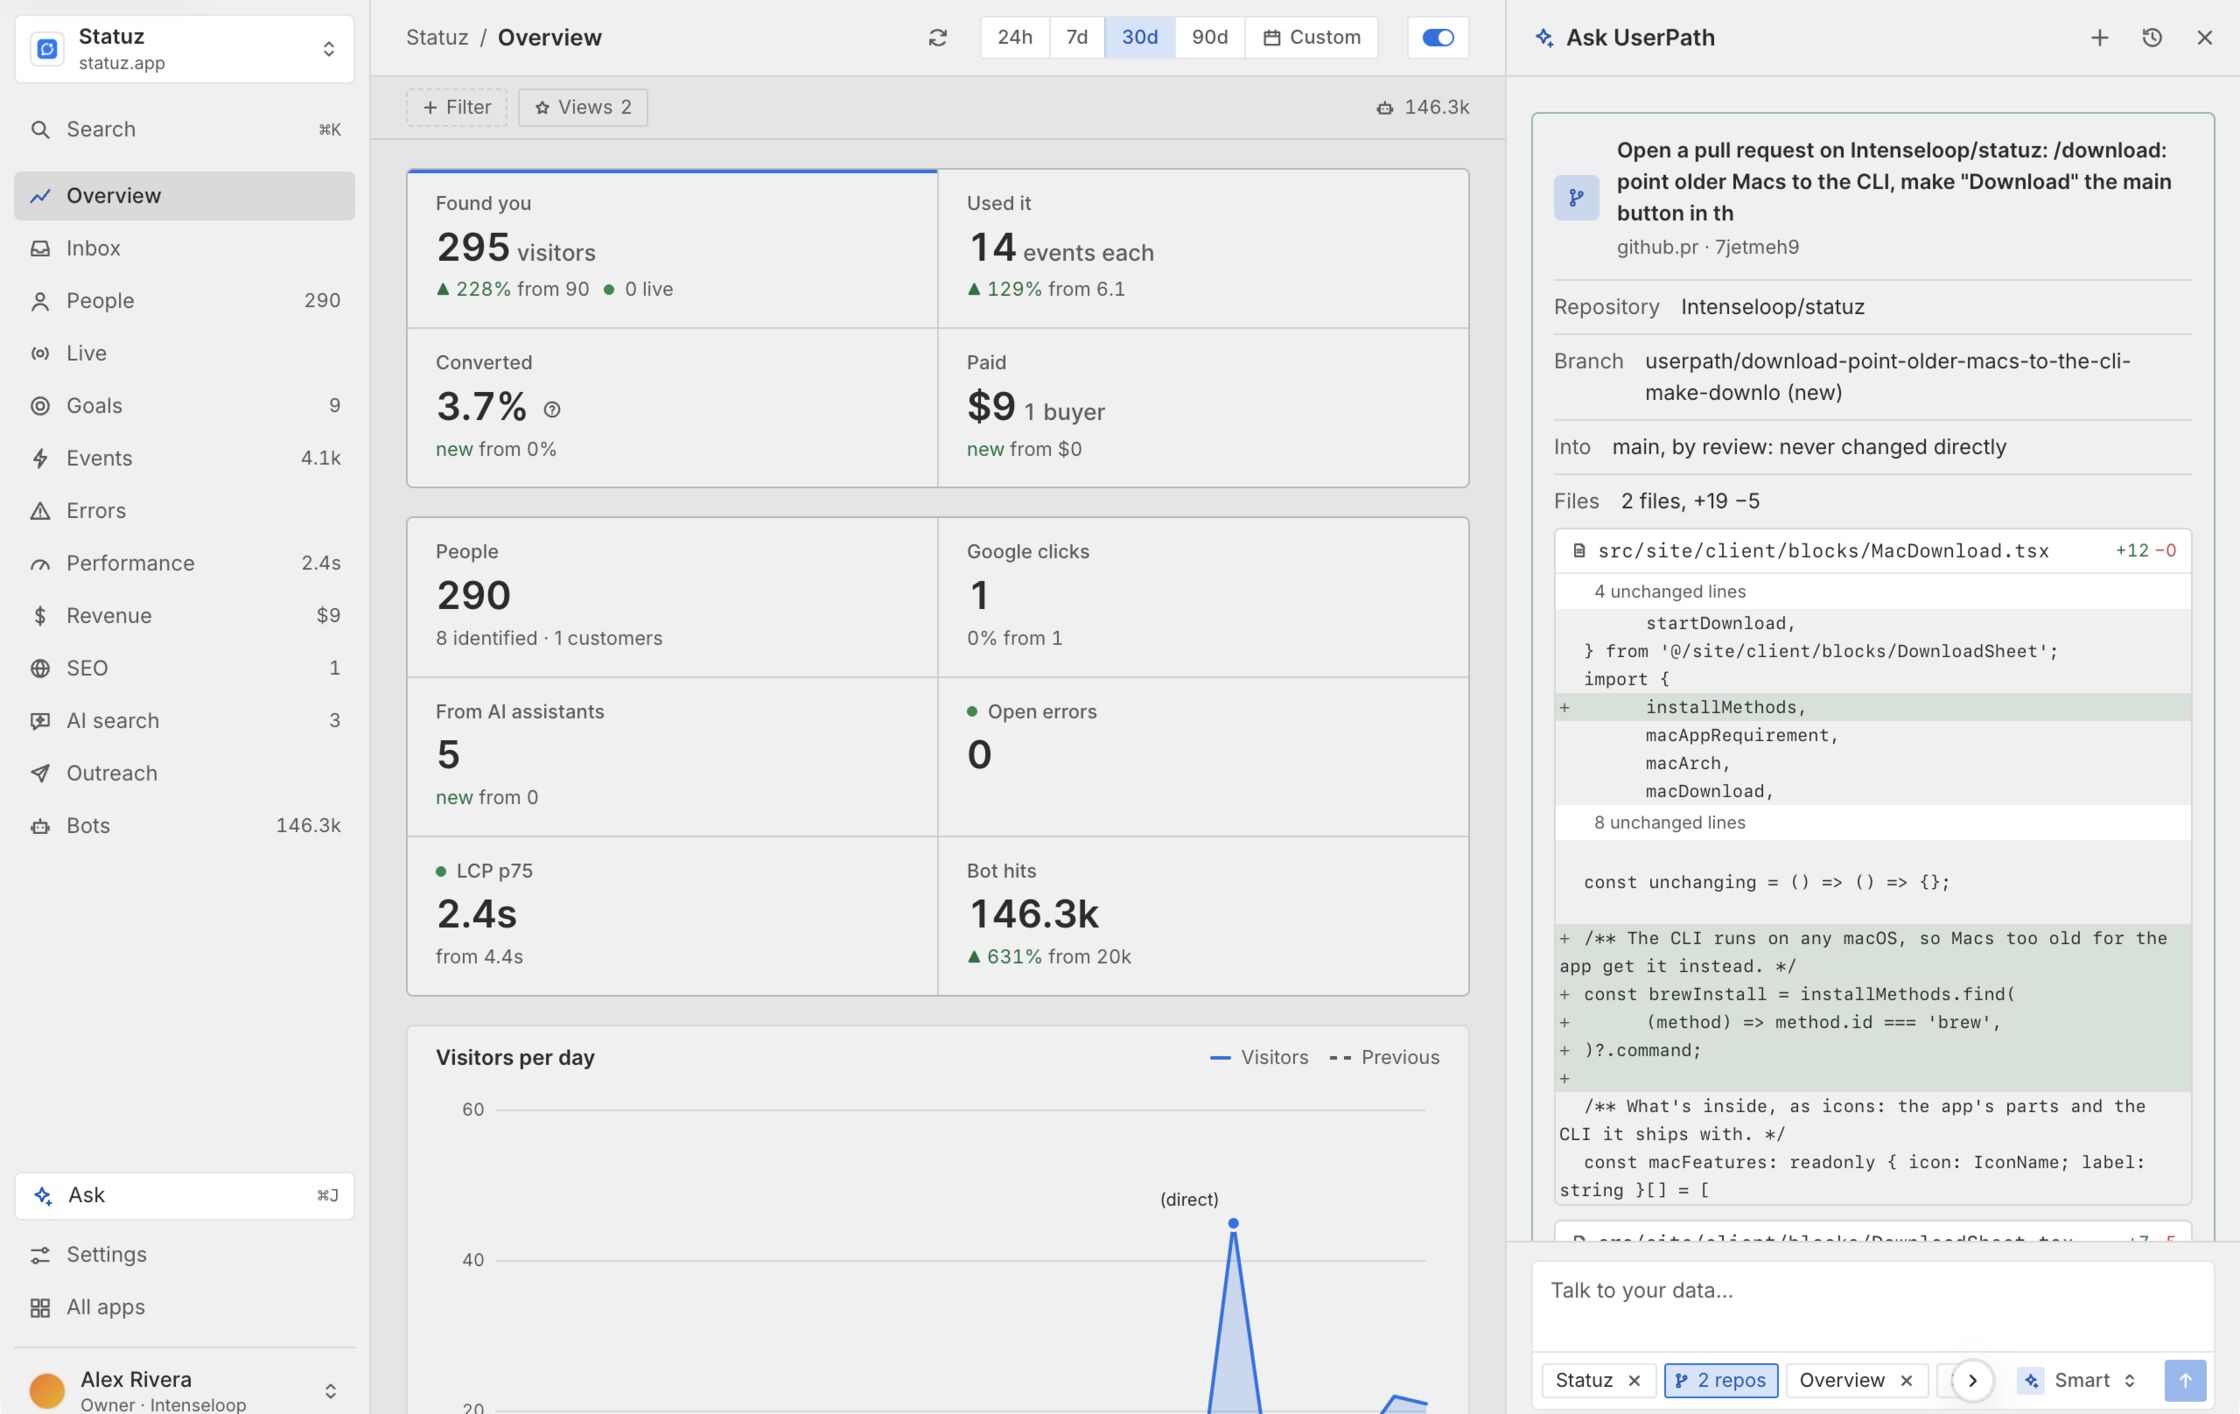Click the bot count 146.3k indicator
The height and width of the screenshot is (1414, 2240).
(x=1422, y=107)
